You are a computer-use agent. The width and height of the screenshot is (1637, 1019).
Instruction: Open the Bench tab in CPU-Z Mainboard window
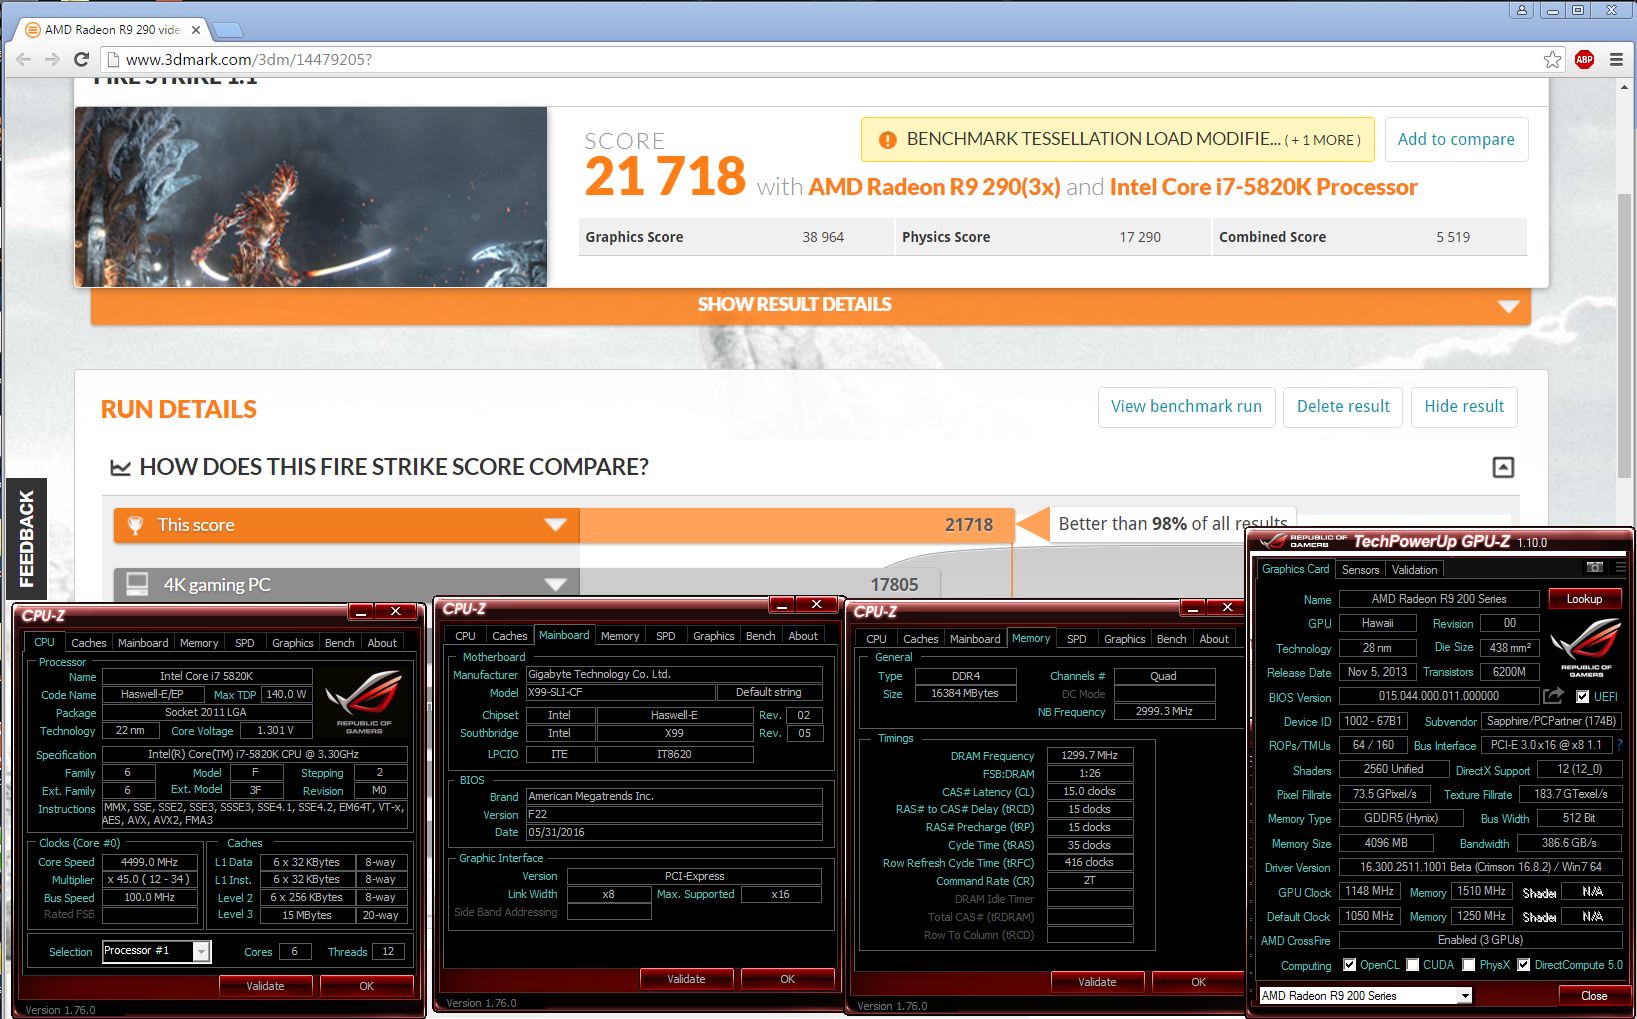point(760,636)
